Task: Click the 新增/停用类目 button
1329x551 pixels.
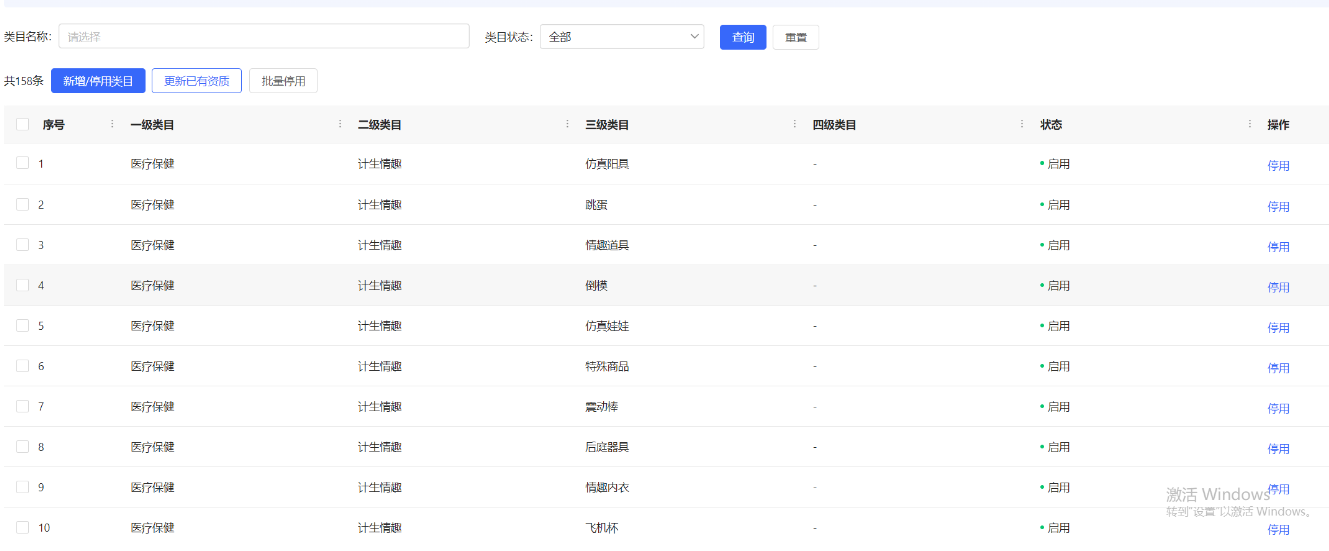Action: [x=98, y=81]
